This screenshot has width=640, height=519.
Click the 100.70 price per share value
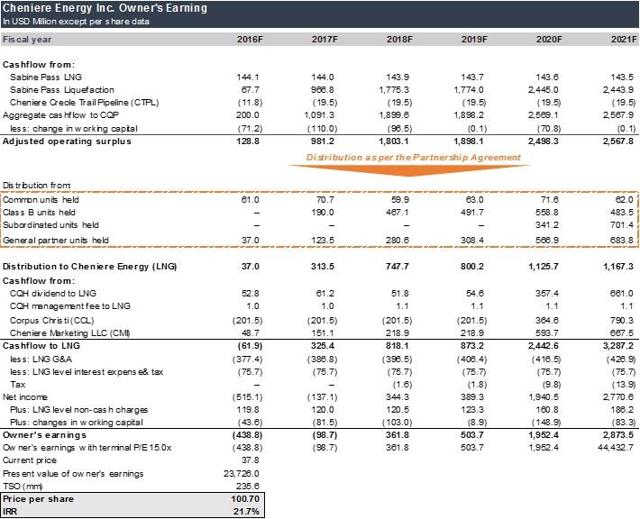[x=245, y=499]
